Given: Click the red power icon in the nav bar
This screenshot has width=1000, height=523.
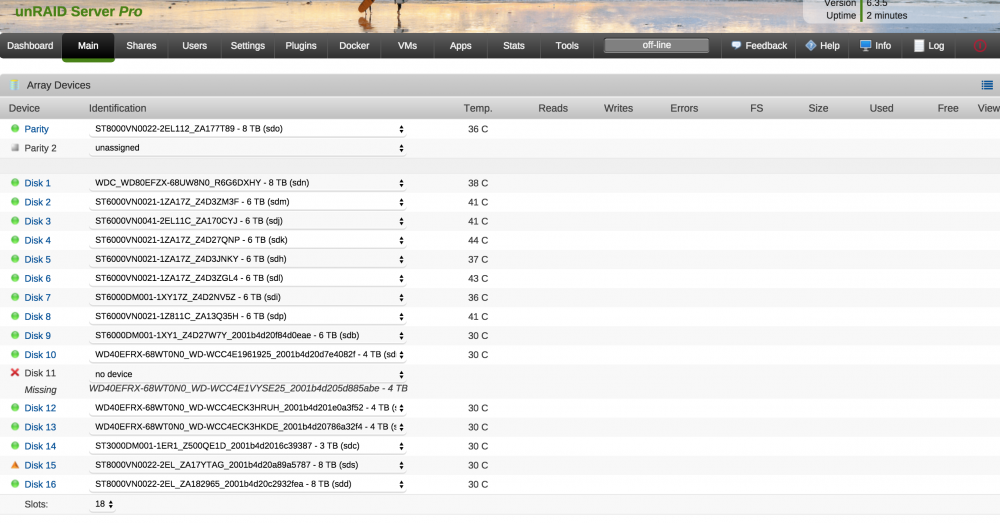Looking at the screenshot, I should tap(980, 45).
